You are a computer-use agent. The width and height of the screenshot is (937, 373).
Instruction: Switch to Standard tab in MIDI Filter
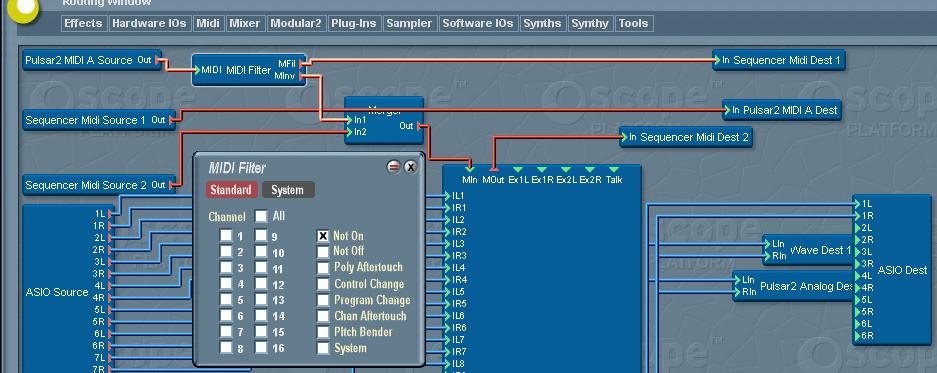(x=232, y=190)
